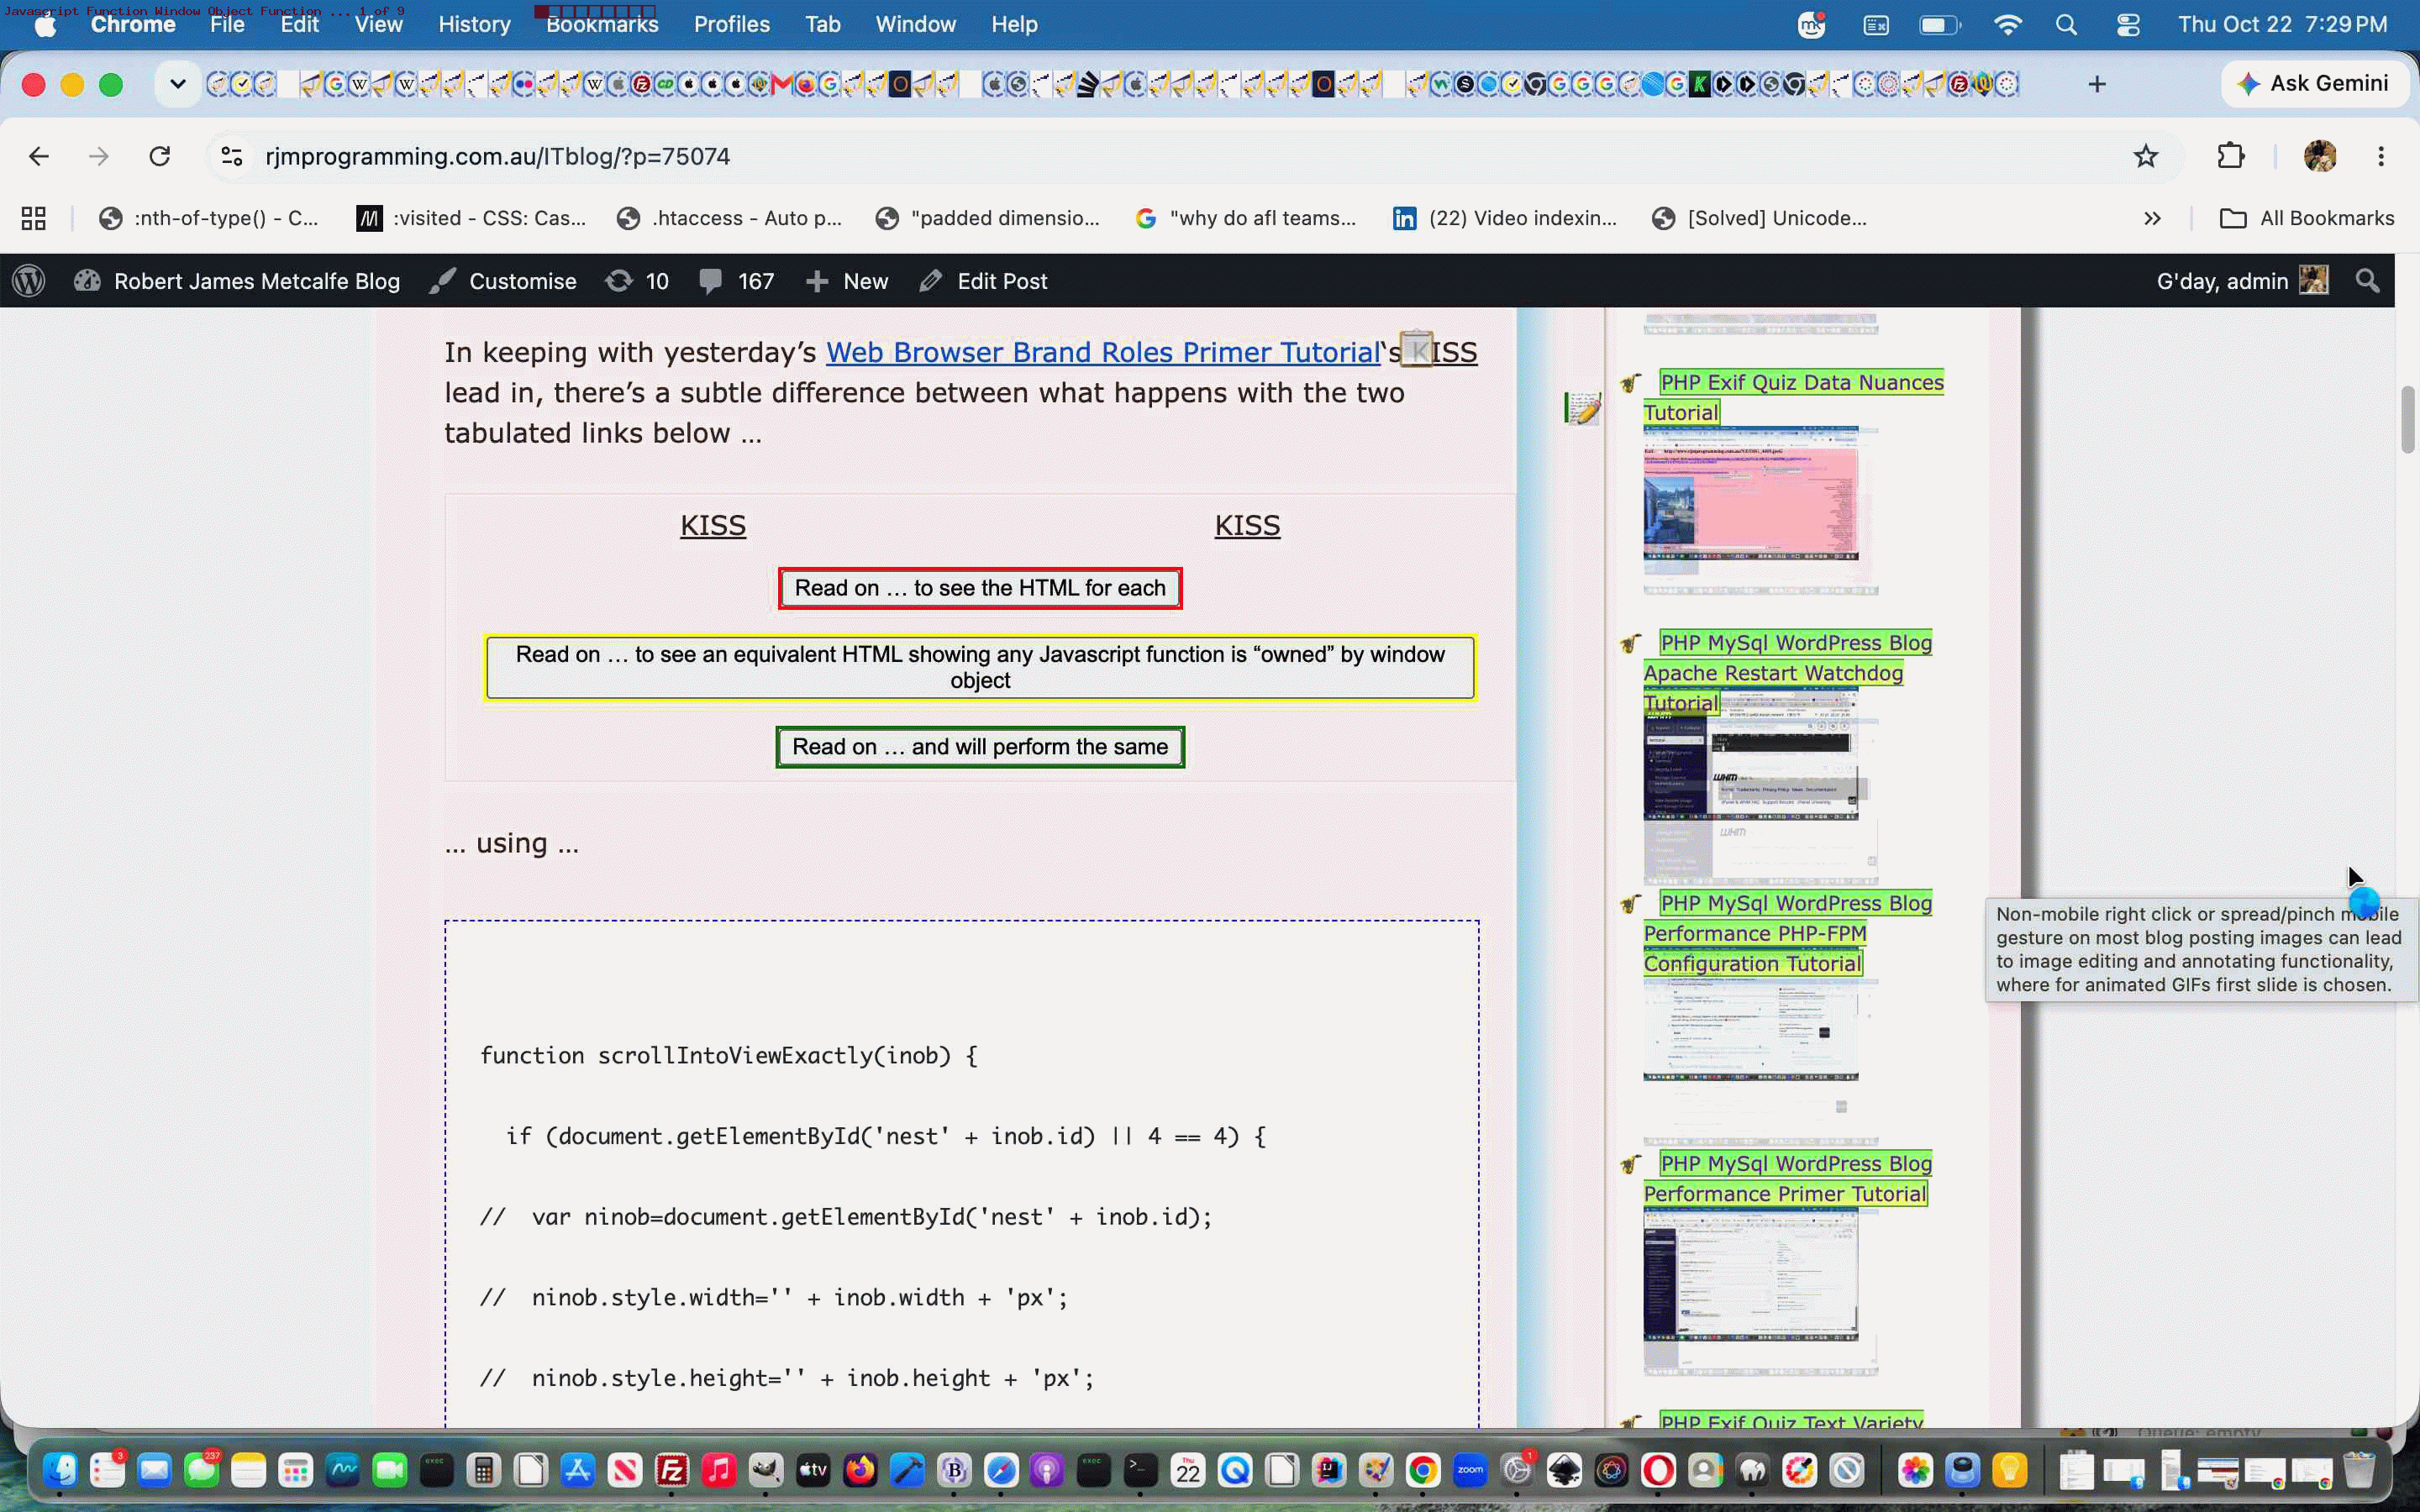Screen dimensions: 2420x1512
Task: Open a new tab with plus button
Action: [2097, 84]
